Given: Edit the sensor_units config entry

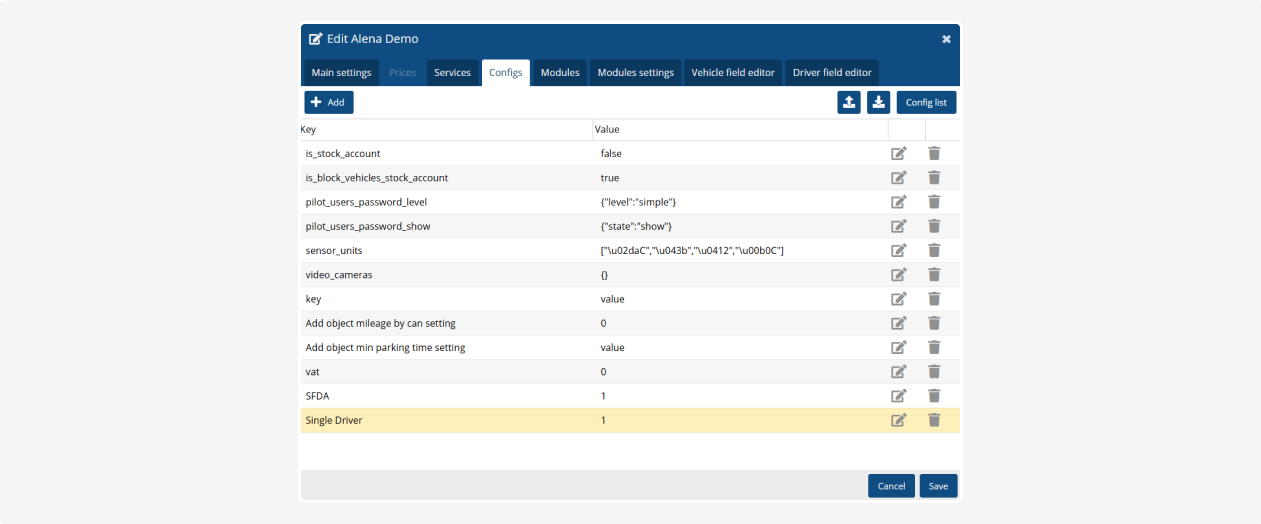Looking at the screenshot, I should [898, 250].
